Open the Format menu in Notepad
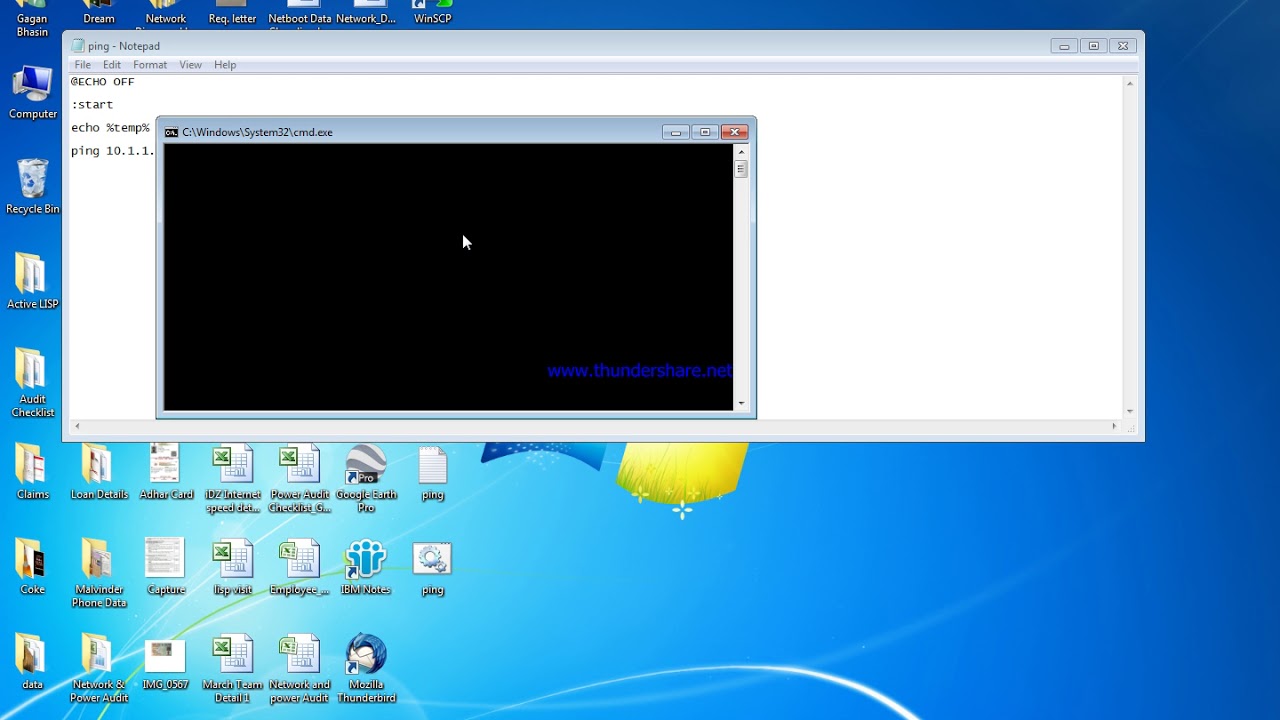 [150, 65]
